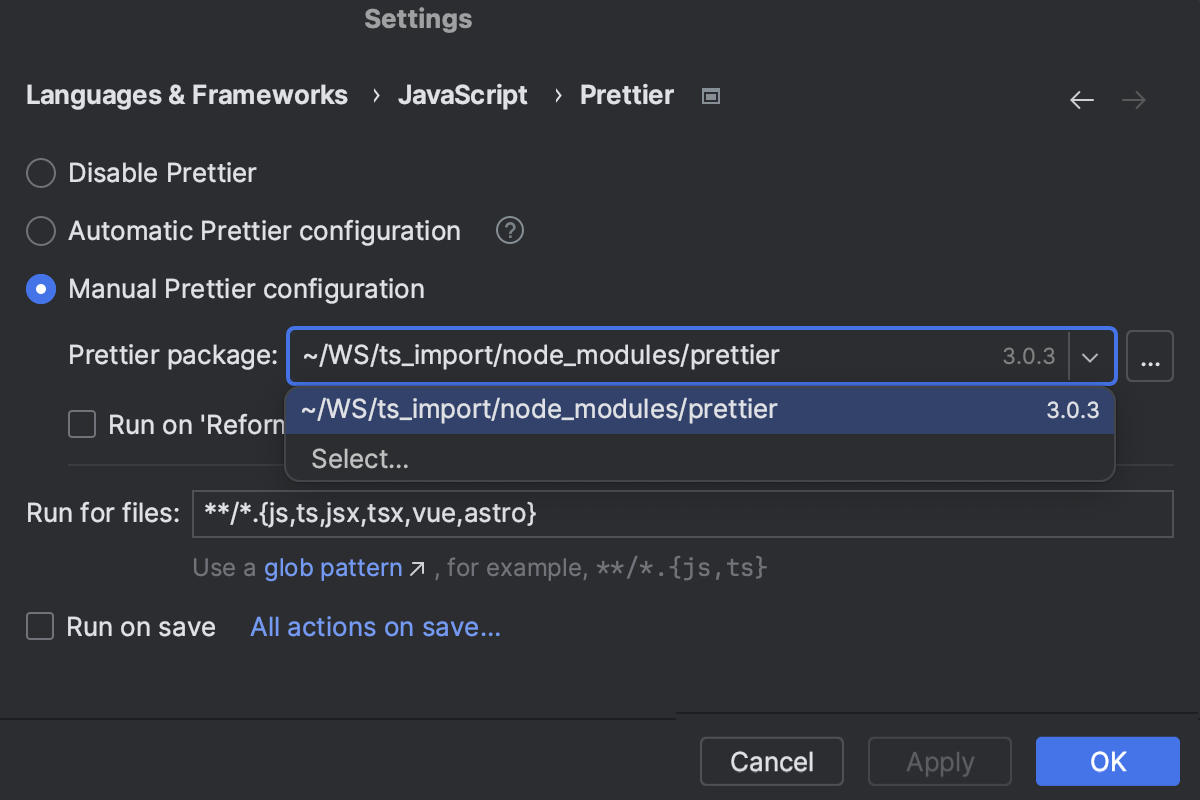Check the Run on 'Reformat' option
This screenshot has height=800, width=1200.
81,424
